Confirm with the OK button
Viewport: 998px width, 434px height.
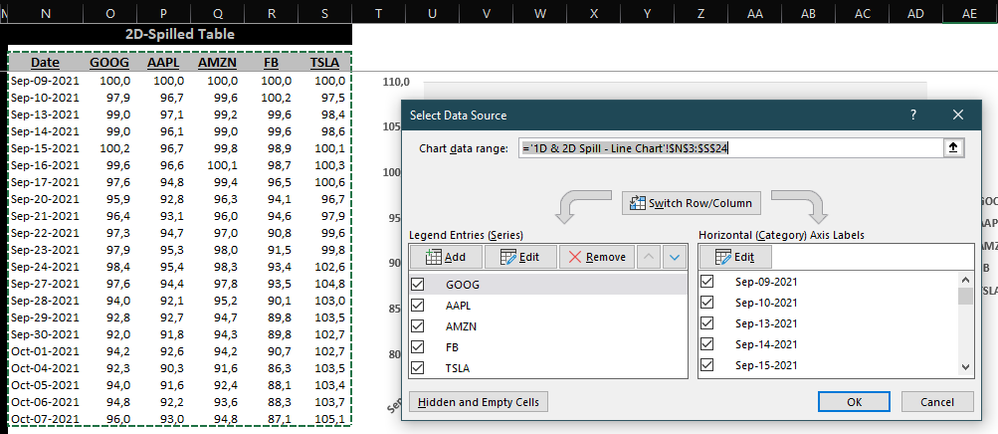coord(854,402)
